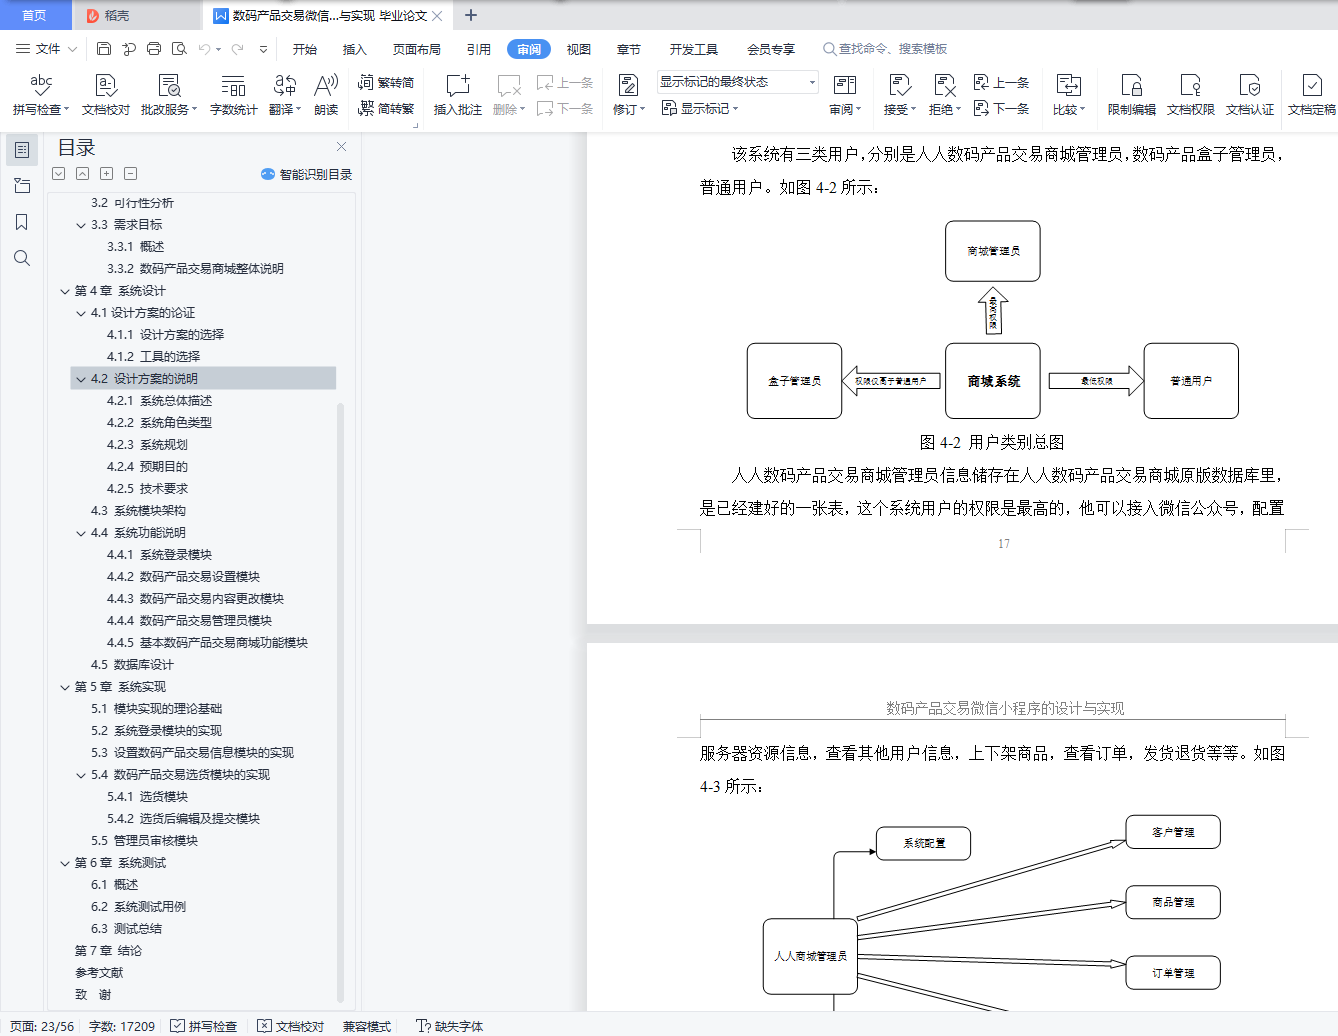Click the Save icon in quick access toolbar
The height and width of the screenshot is (1036, 1338).
pyautogui.click(x=104, y=48)
